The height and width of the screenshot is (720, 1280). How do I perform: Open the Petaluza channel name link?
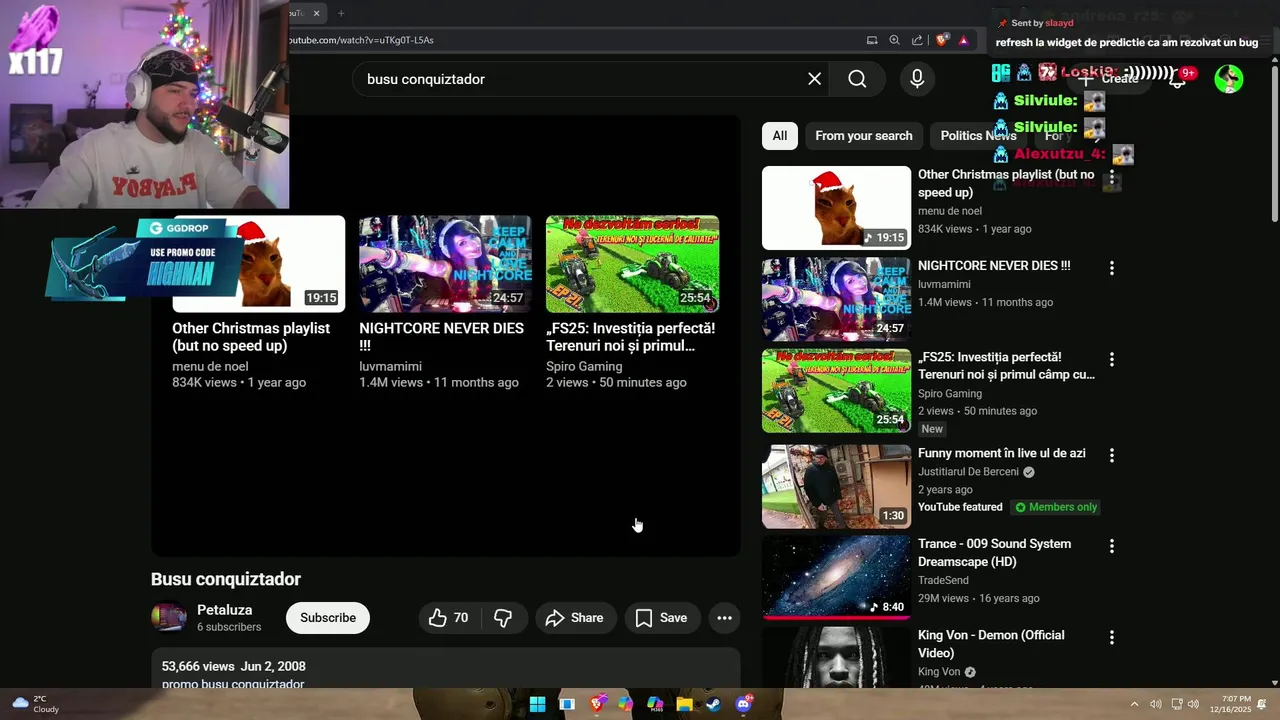225,610
